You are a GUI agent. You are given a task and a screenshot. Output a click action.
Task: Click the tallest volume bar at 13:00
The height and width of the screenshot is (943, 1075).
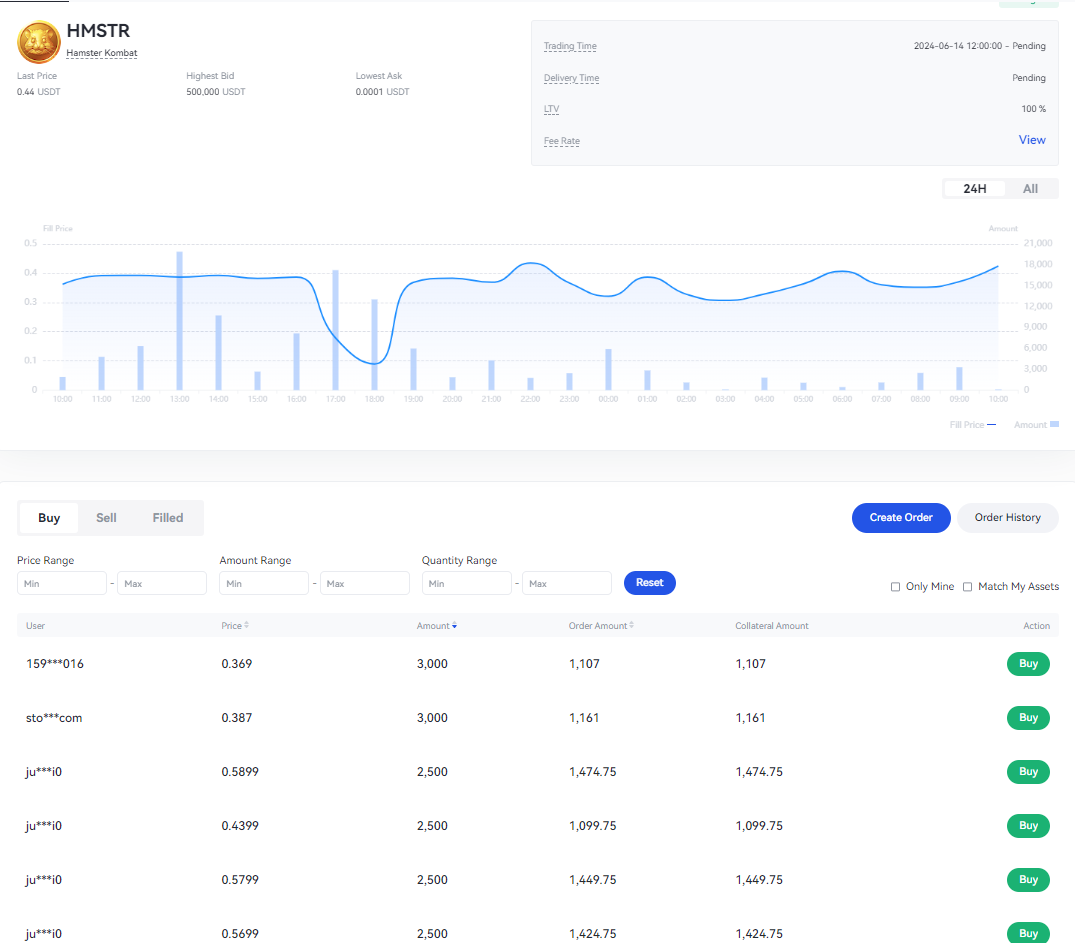click(x=180, y=321)
